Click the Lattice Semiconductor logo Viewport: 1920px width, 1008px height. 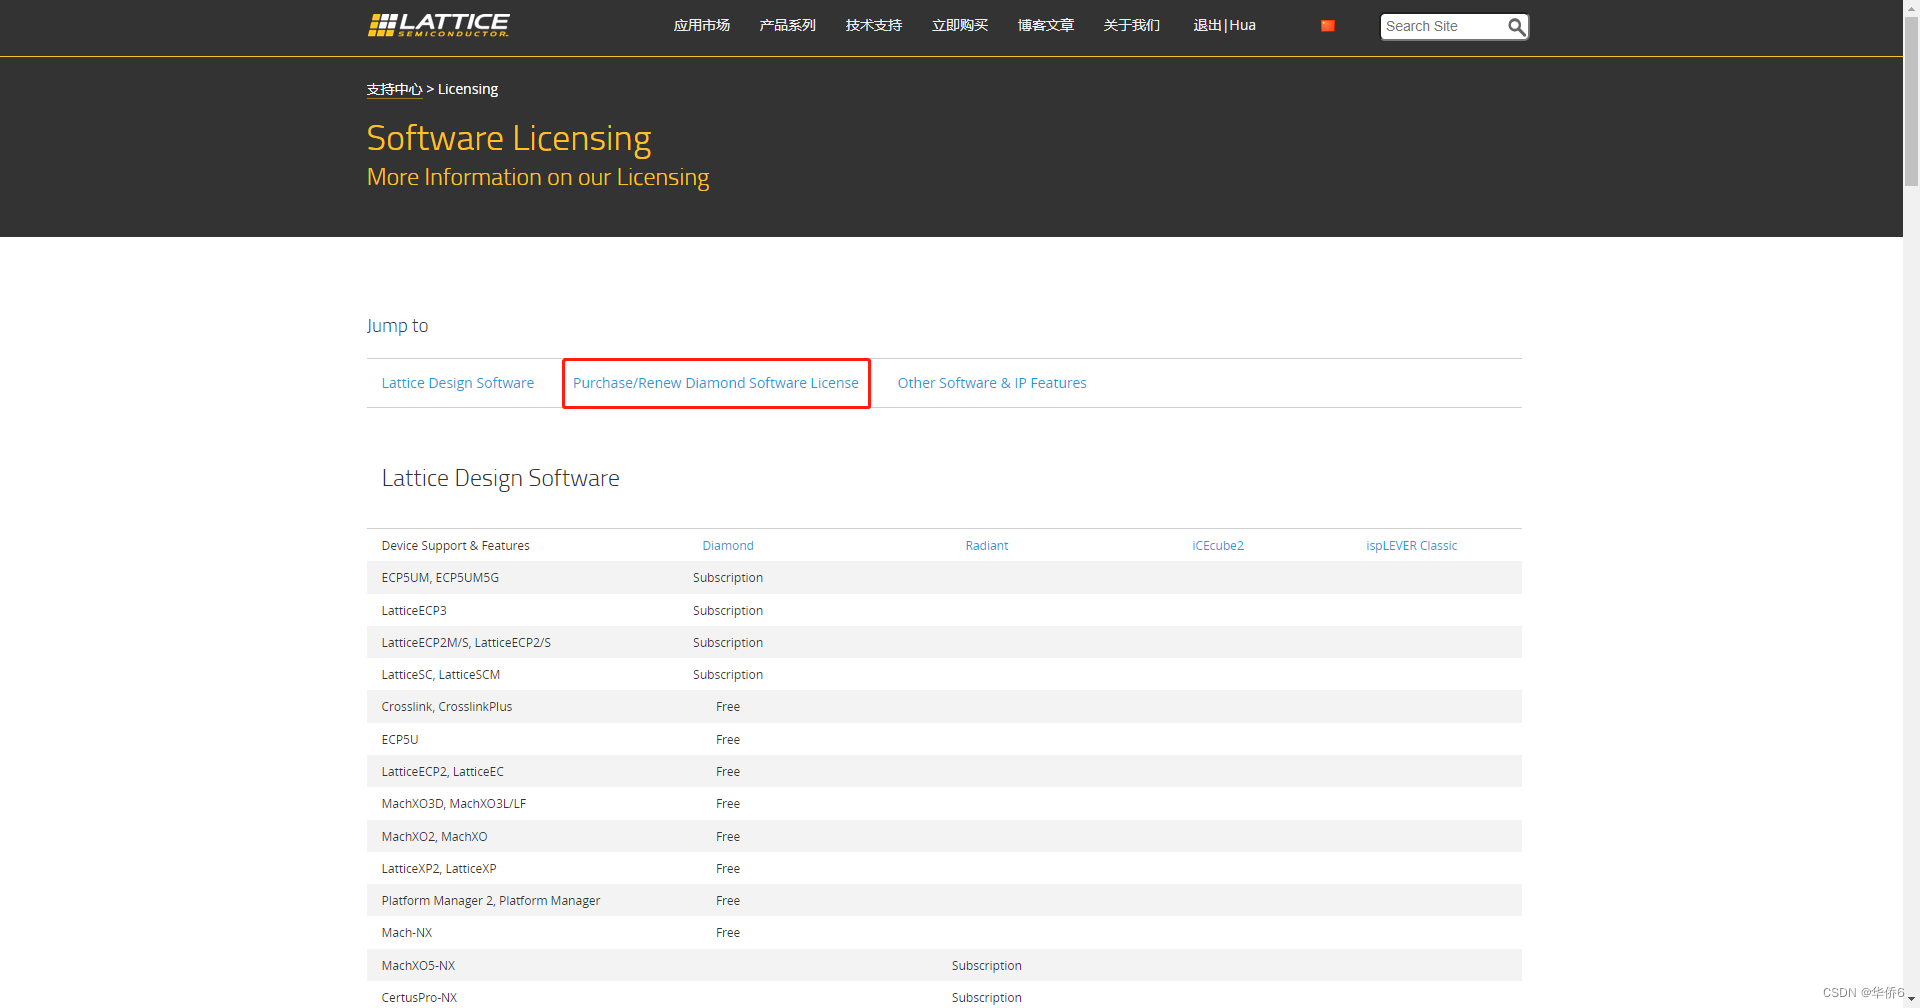click(x=438, y=25)
